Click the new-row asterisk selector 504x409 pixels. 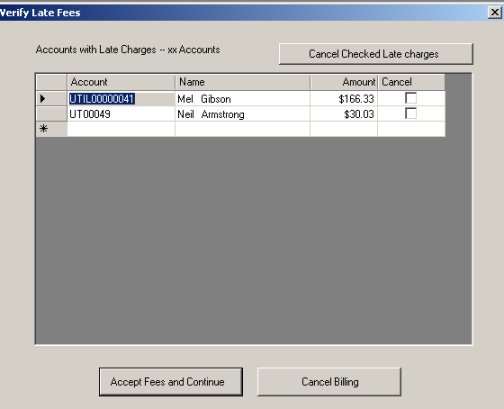[51, 129]
